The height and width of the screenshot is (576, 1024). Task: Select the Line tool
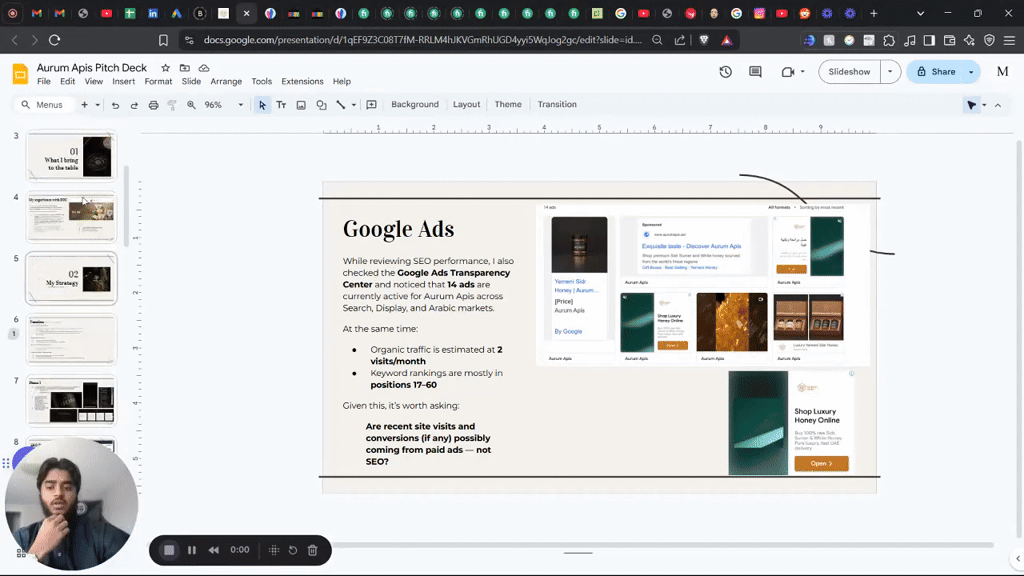(341, 104)
